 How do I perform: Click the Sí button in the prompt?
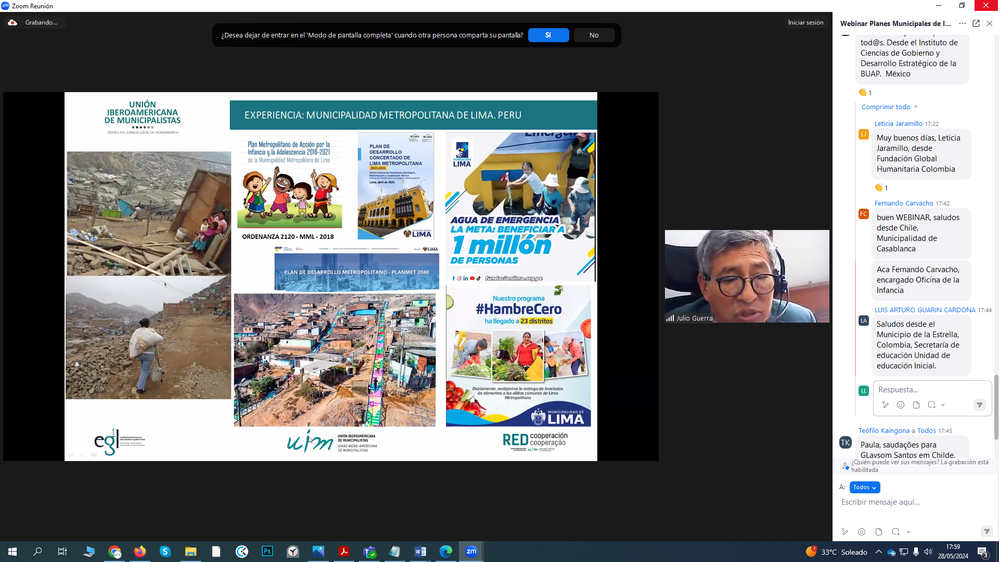pos(548,35)
